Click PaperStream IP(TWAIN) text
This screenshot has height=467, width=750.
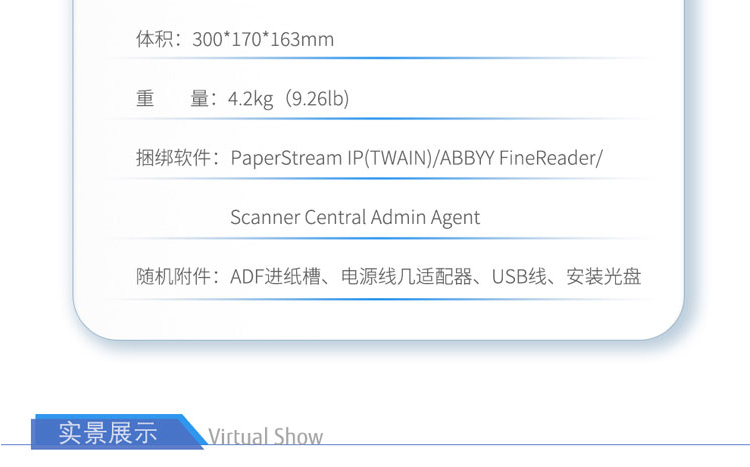(331, 158)
